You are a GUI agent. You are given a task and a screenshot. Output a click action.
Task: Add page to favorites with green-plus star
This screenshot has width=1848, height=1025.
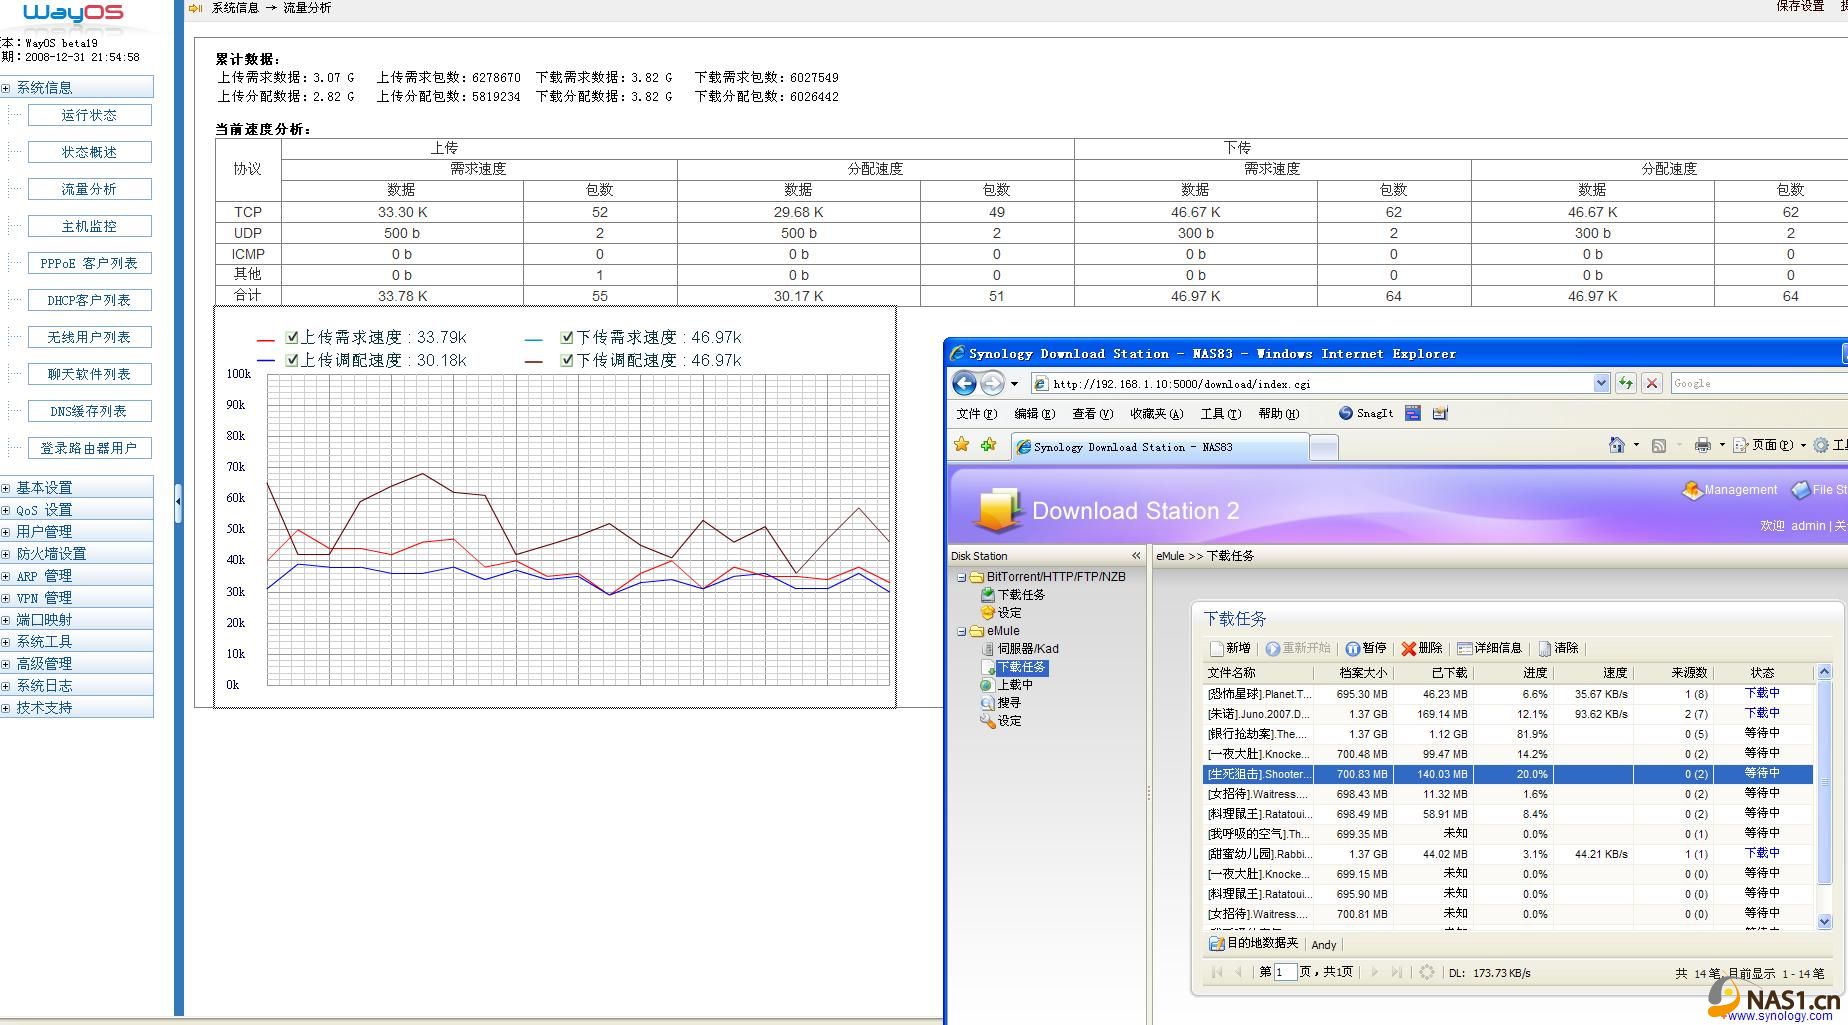[988, 445]
